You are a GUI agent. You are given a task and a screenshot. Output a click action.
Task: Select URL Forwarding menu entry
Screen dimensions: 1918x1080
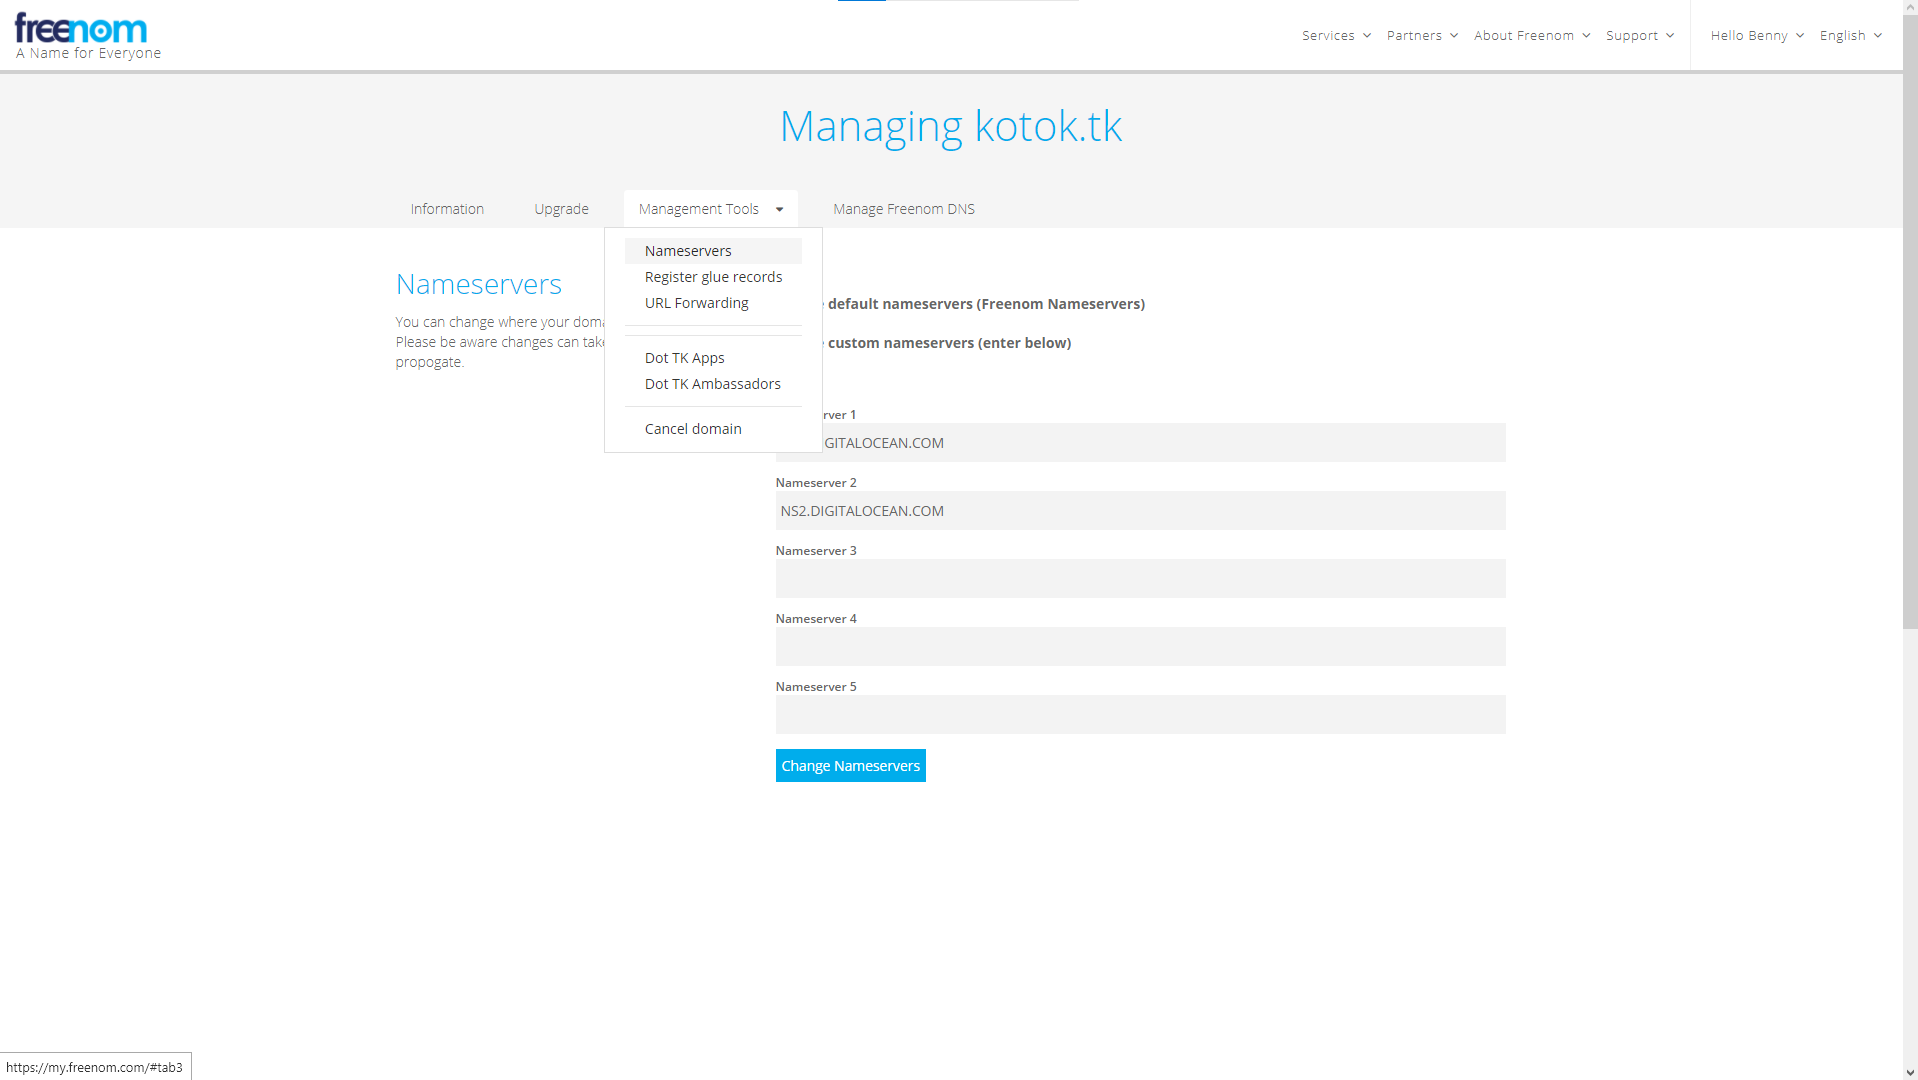point(696,303)
